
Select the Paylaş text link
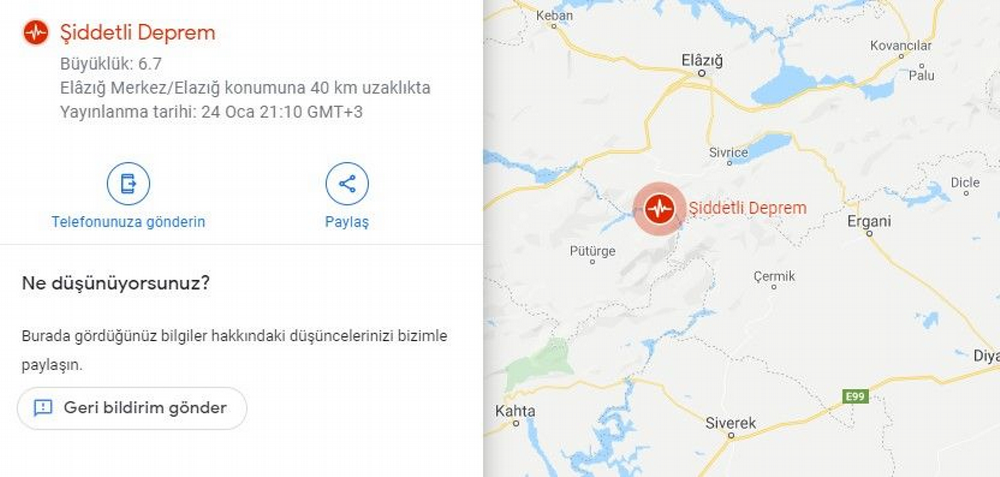(347, 223)
